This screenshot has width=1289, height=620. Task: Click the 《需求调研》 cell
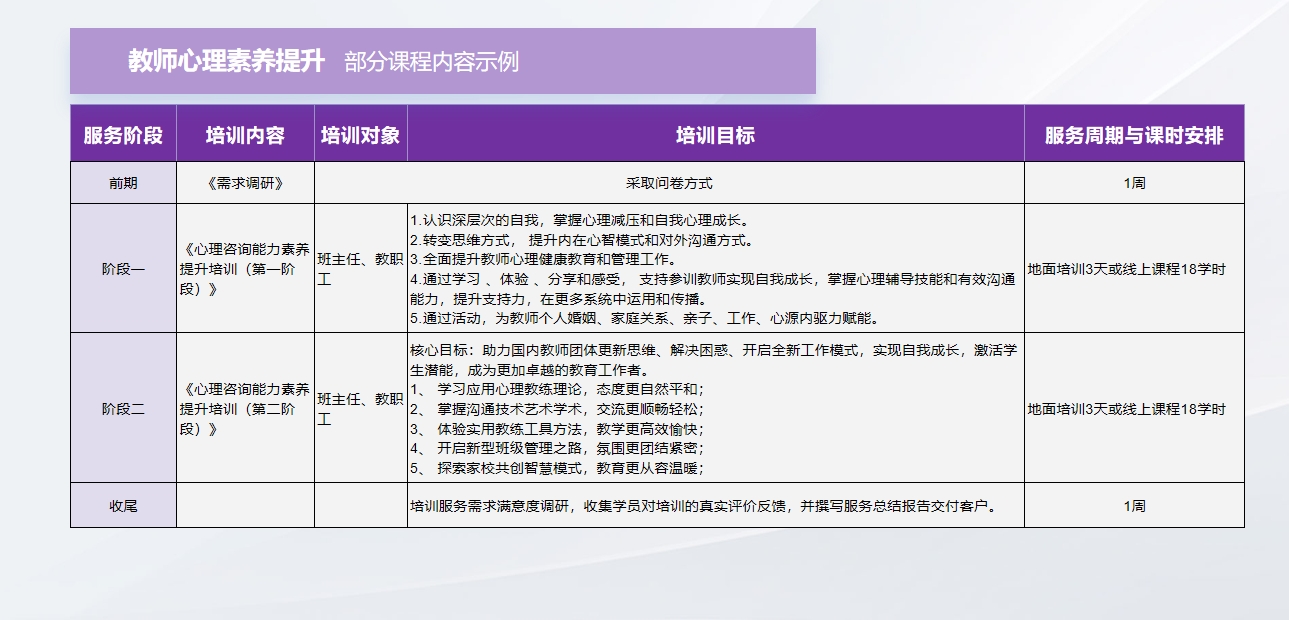(245, 183)
